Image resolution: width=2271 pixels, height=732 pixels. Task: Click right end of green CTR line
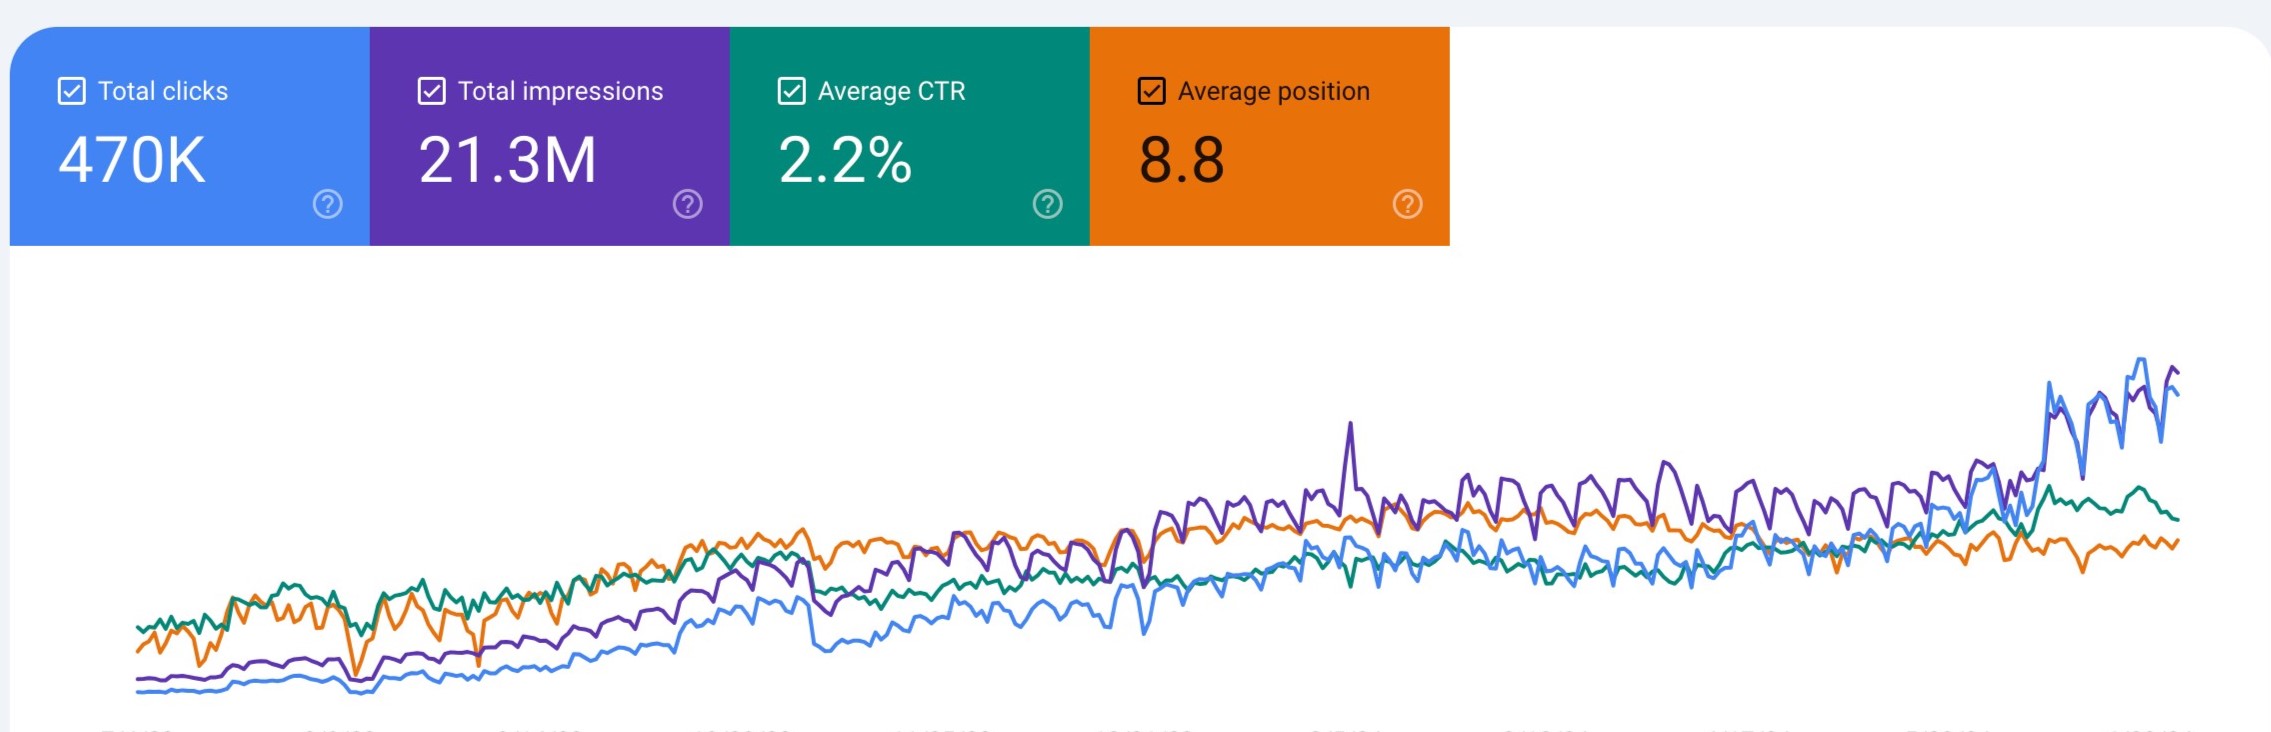2177,519
